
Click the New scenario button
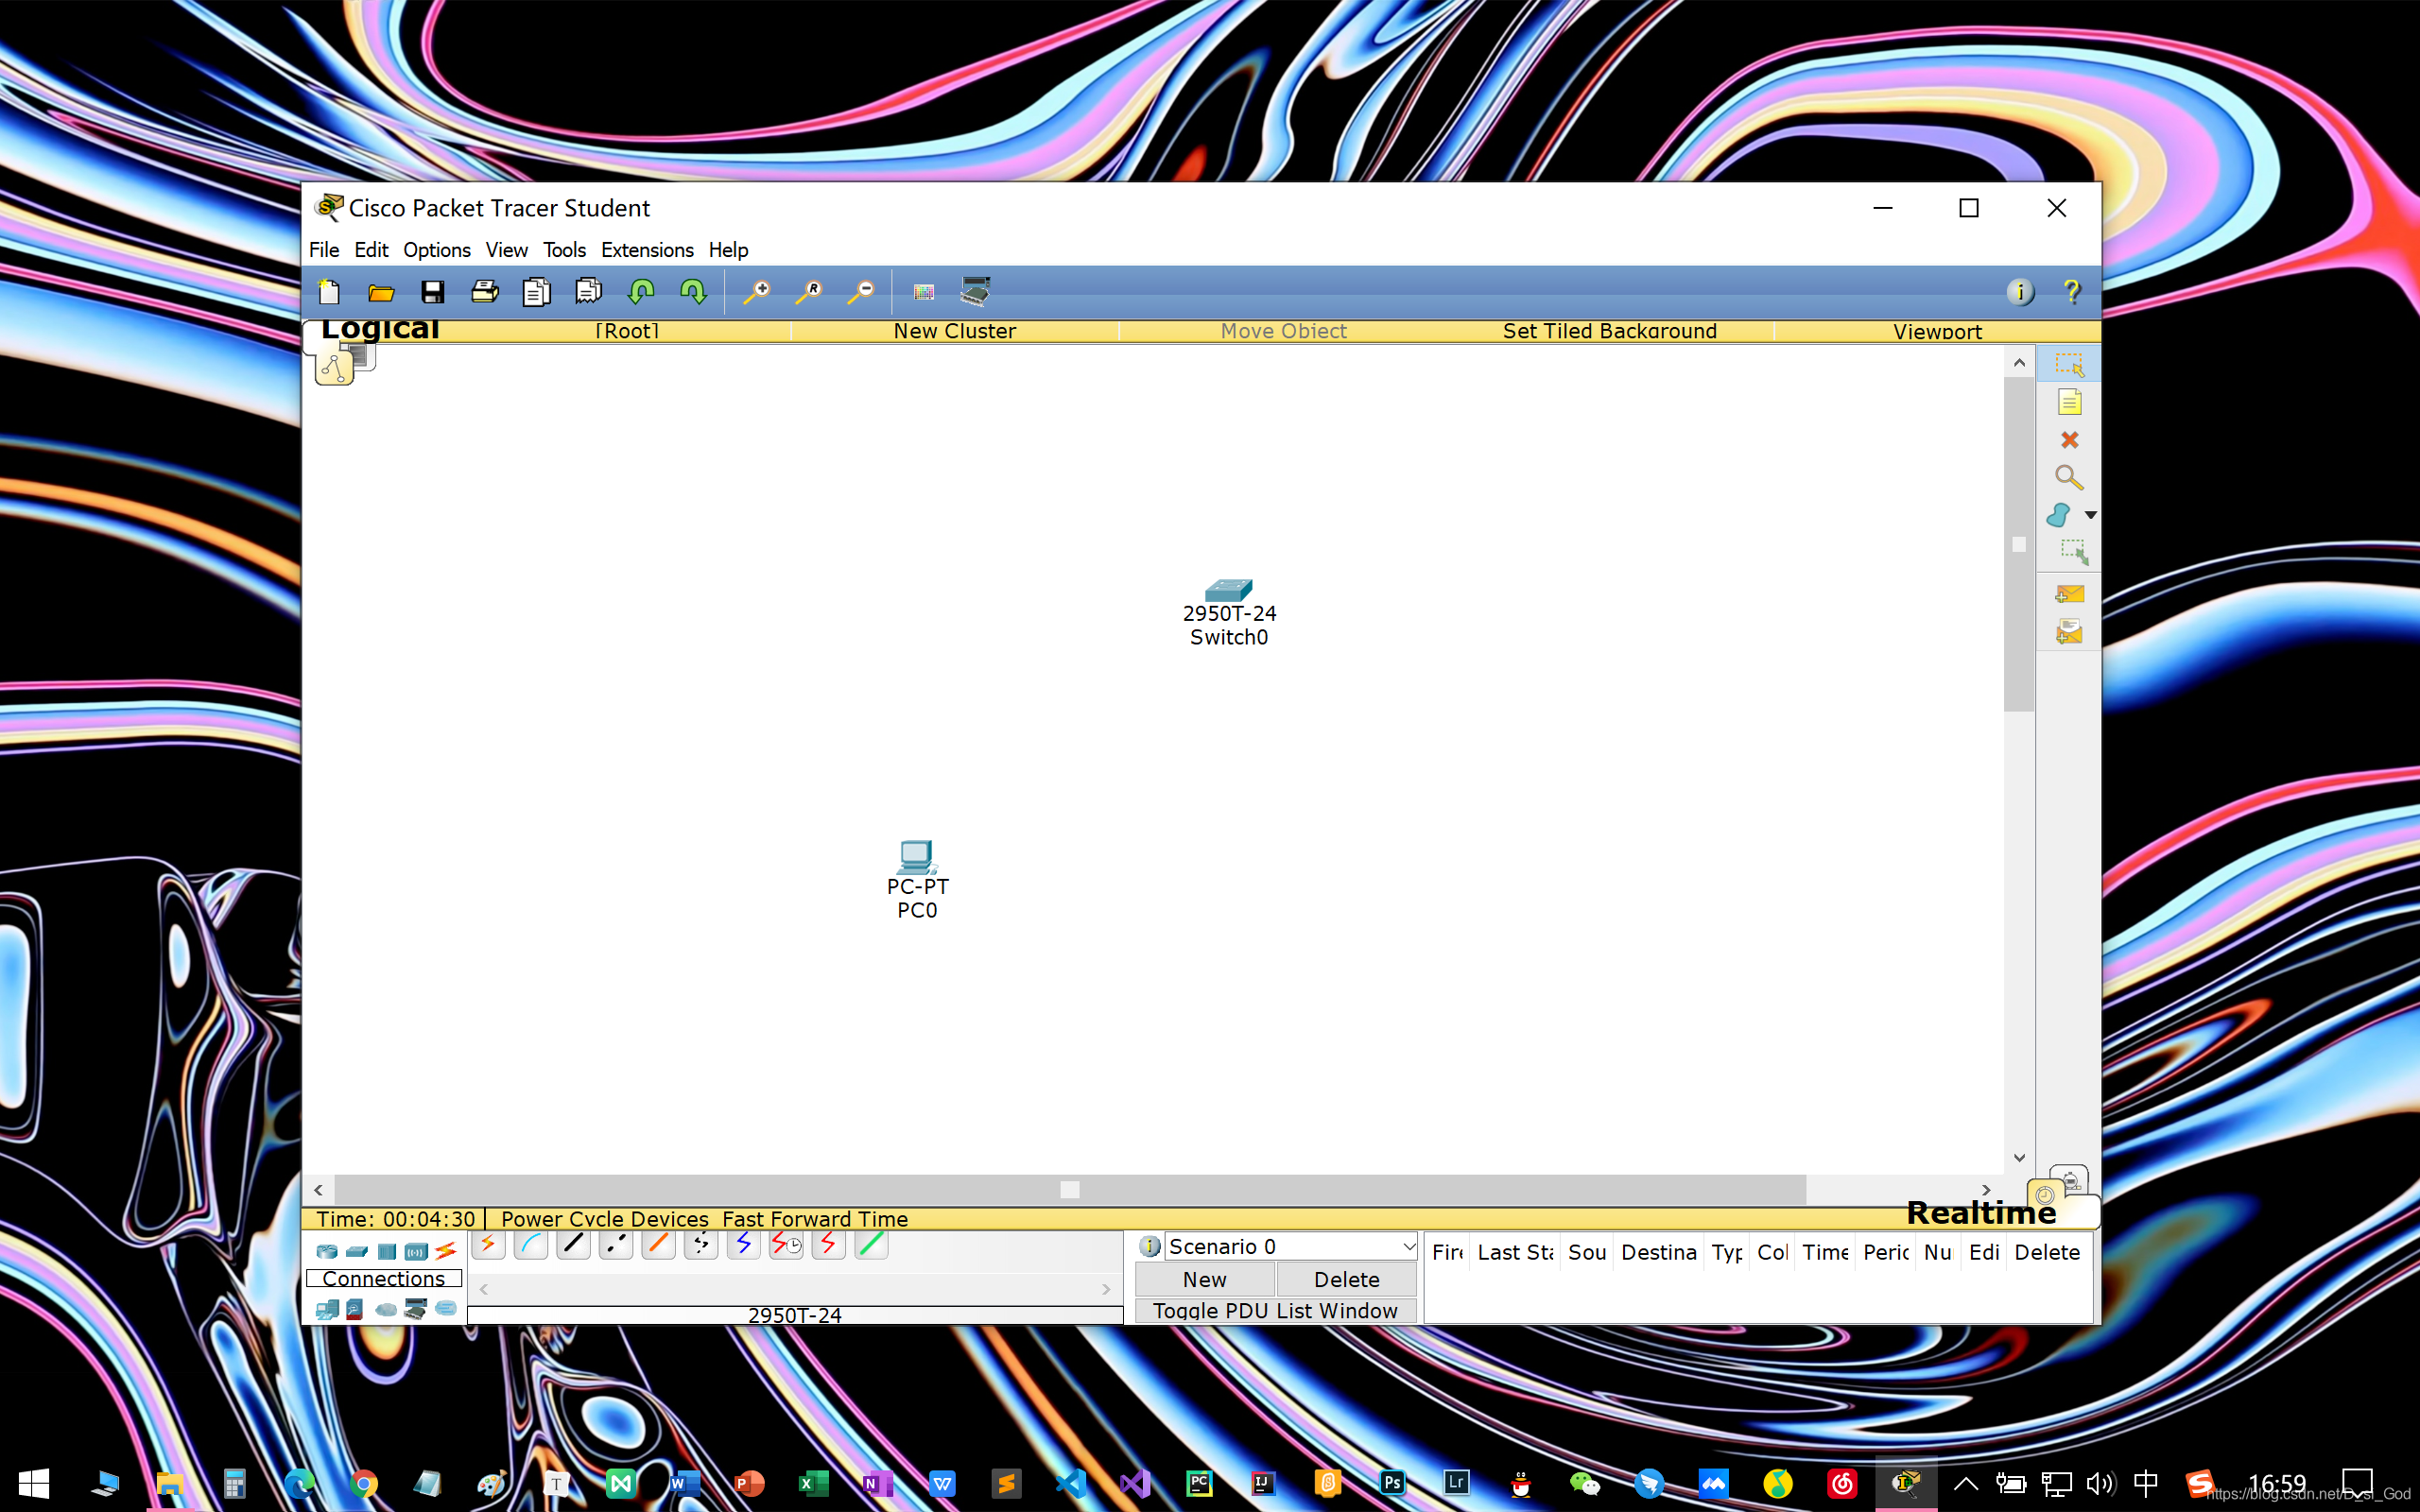click(1204, 1279)
